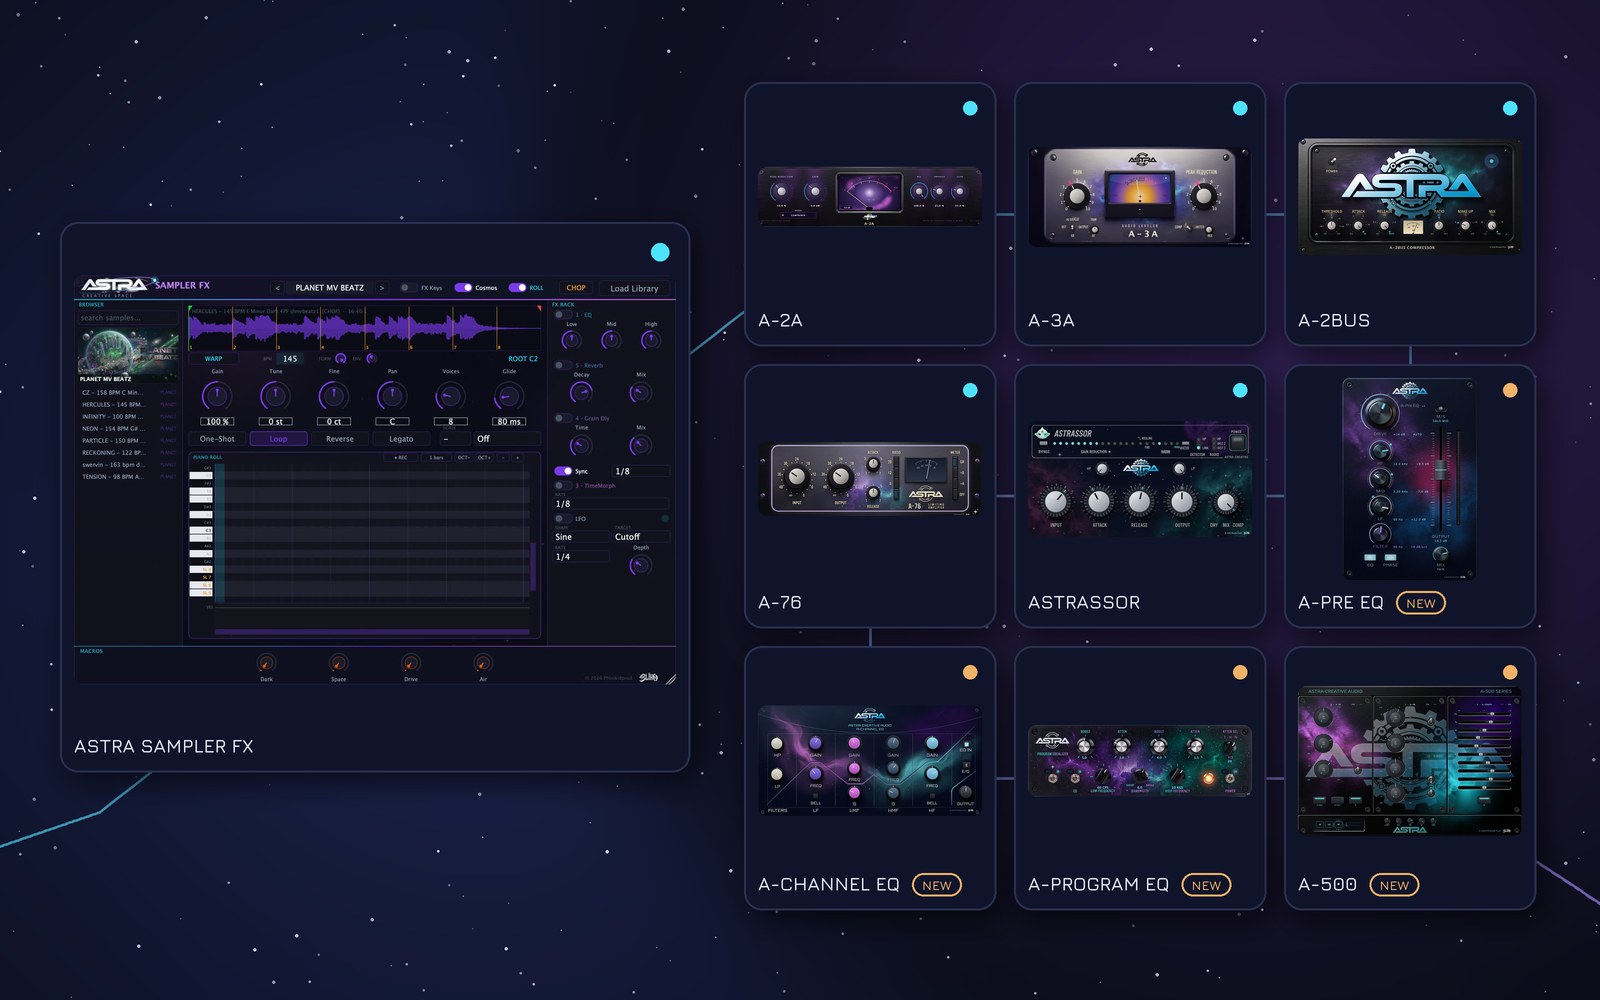Turn off the ROLL switch

pos(517,288)
